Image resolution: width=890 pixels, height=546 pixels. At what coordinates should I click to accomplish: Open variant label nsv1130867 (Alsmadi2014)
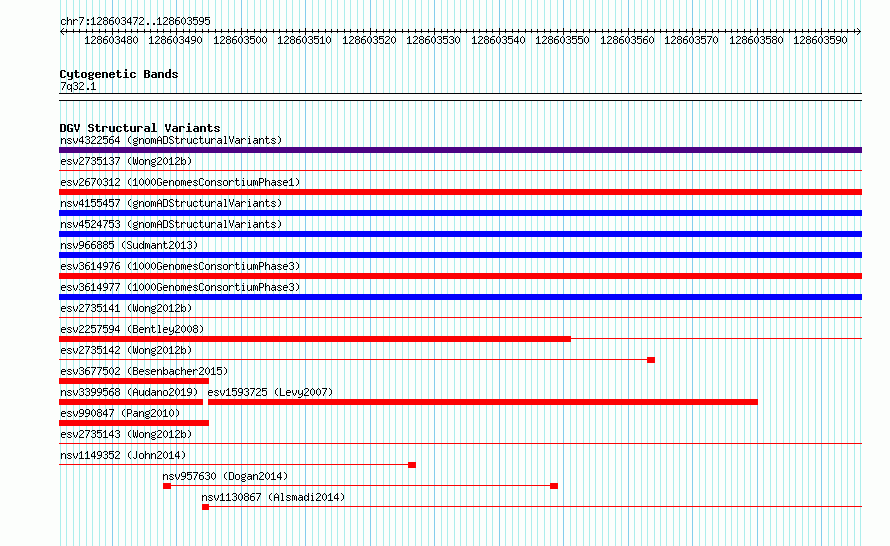click(x=273, y=497)
